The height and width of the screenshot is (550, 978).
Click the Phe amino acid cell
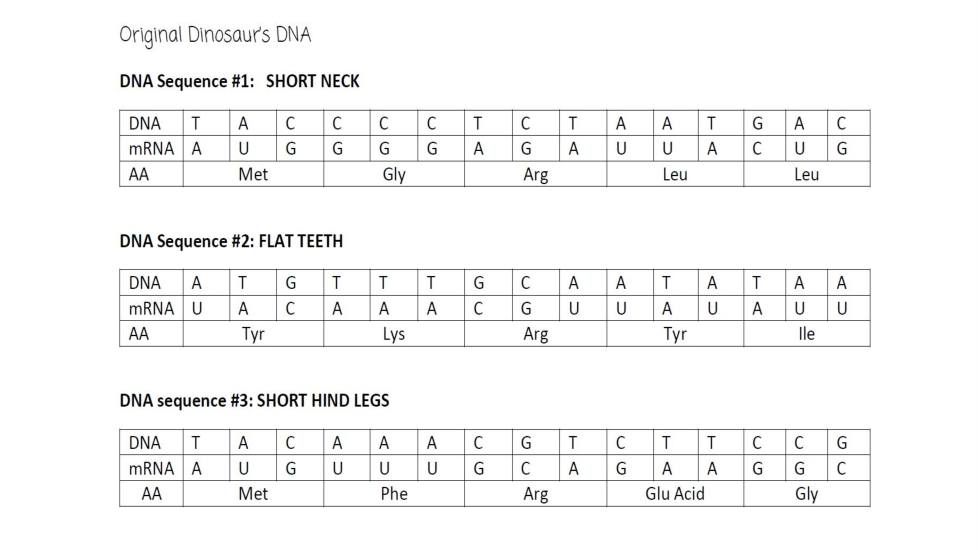[394, 494]
